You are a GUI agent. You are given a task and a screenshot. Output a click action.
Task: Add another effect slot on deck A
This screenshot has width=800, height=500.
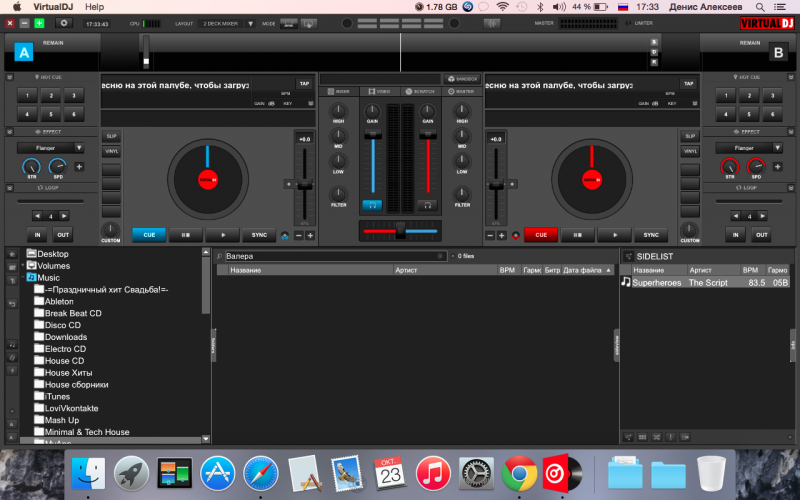click(x=79, y=166)
